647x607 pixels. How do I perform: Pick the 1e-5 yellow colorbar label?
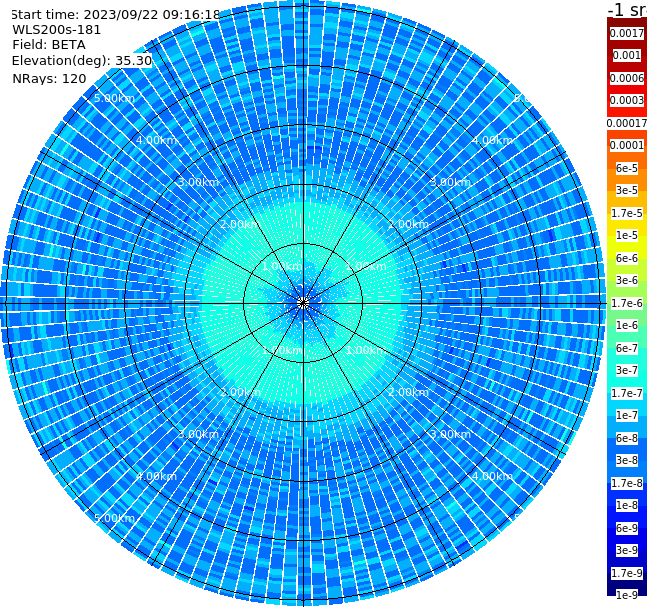(626, 235)
